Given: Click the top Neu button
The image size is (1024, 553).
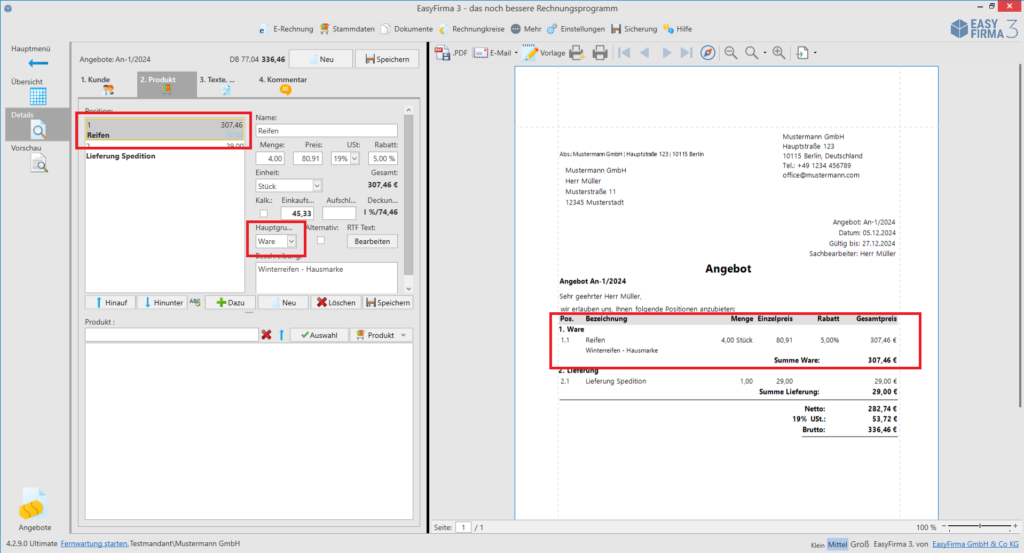Looking at the screenshot, I should pyautogui.click(x=321, y=59).
